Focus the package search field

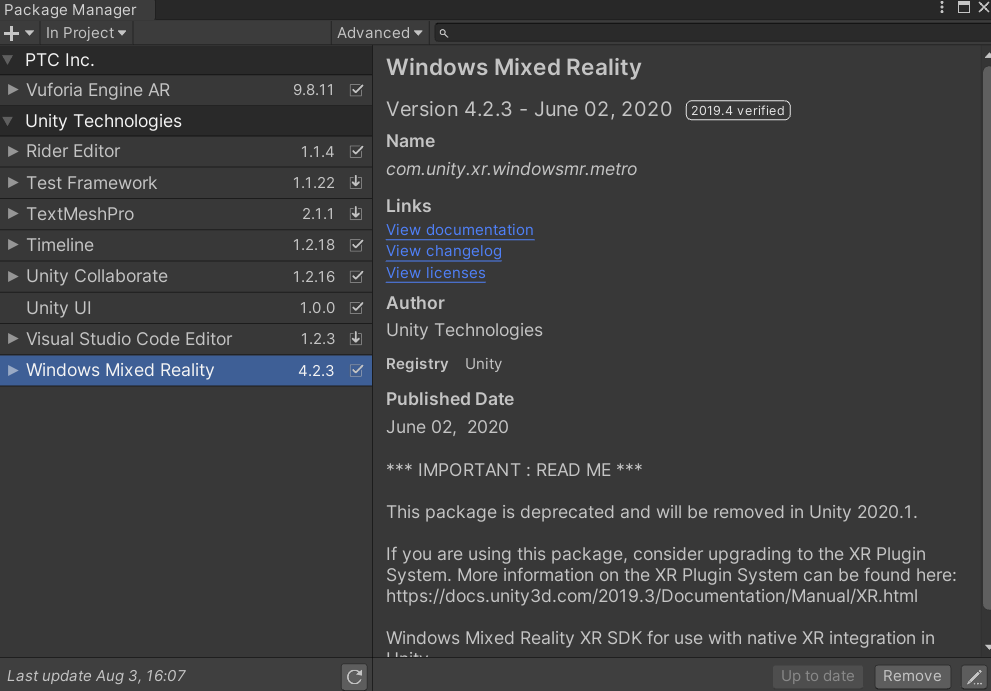tap(711, 33)
